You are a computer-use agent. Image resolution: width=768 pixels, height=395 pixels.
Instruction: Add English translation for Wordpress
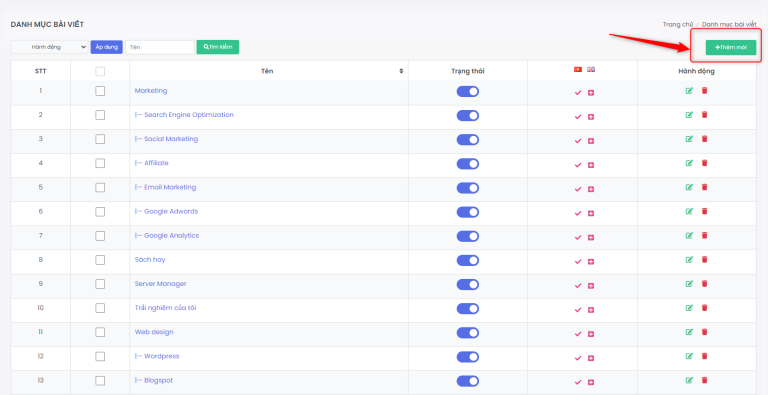point(591,358)
